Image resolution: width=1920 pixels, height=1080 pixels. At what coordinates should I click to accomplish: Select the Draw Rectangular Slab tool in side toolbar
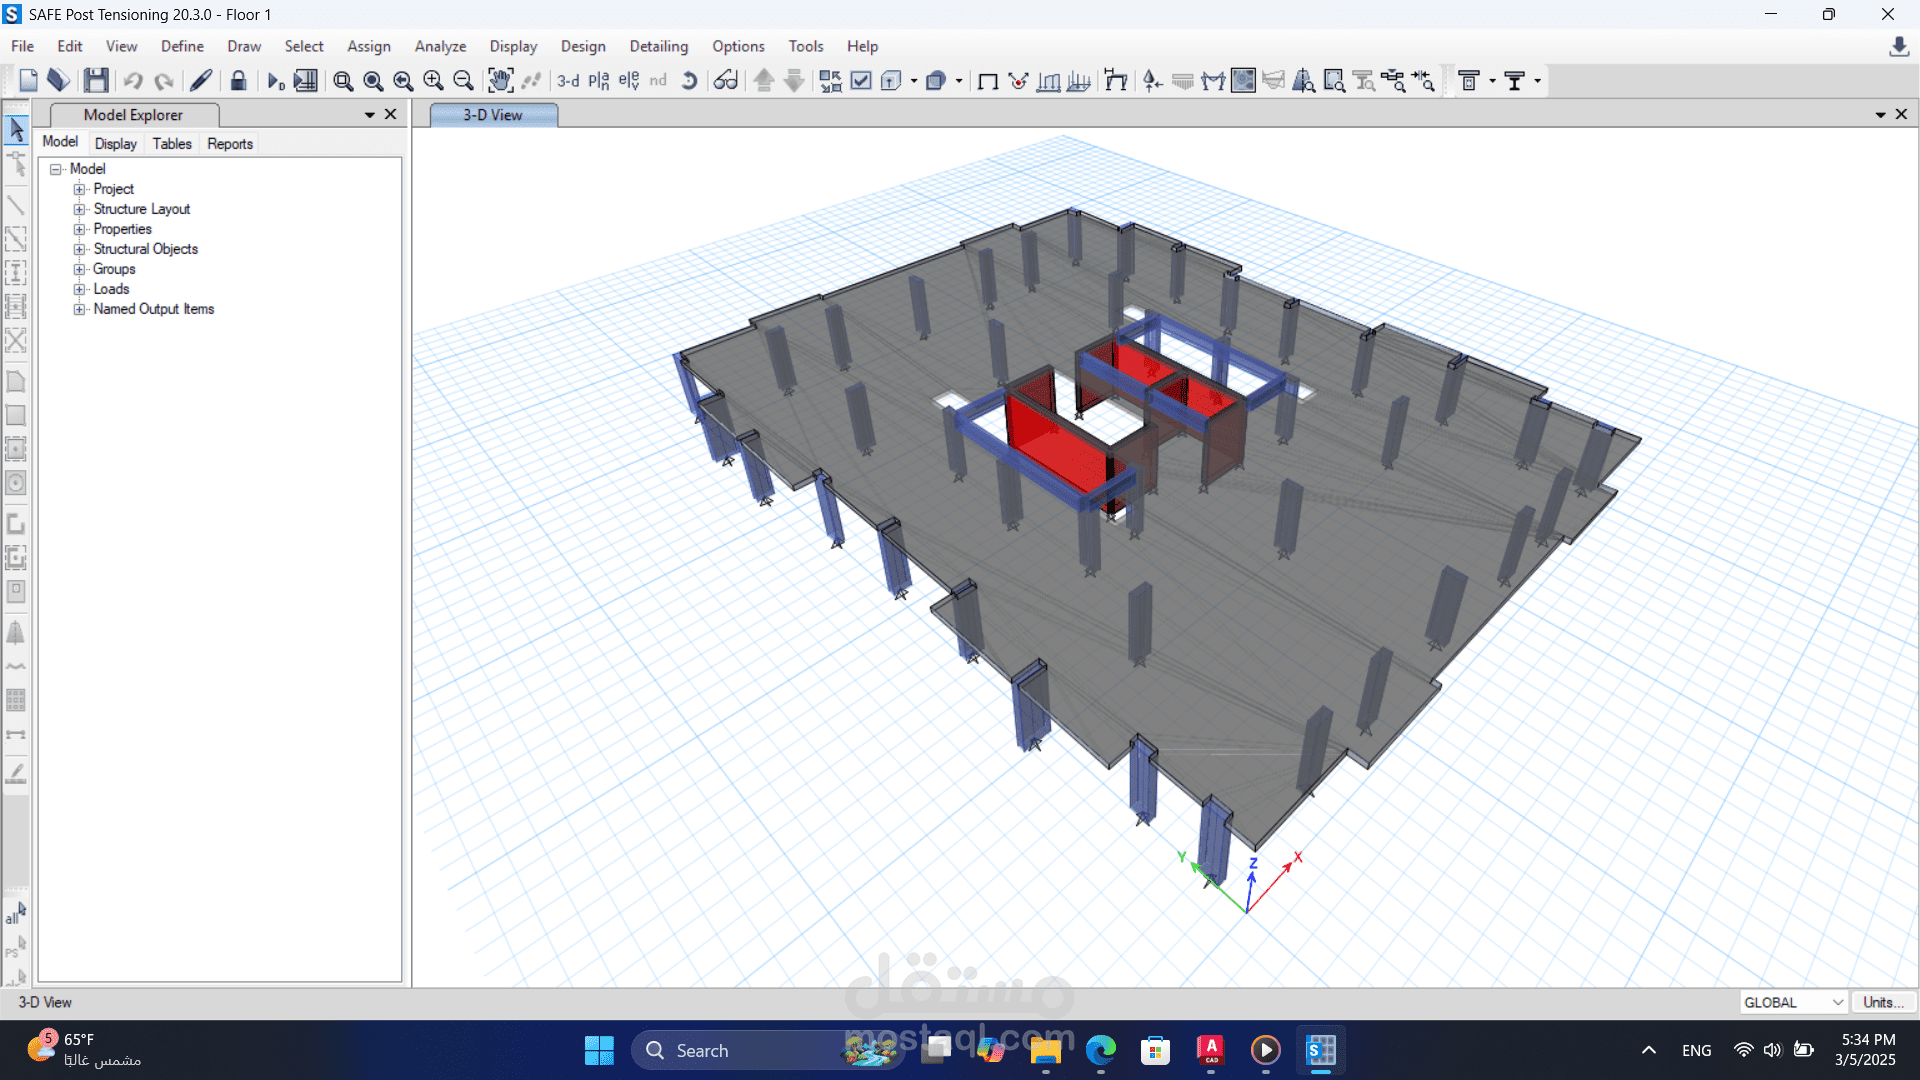pyautogui.click(x=16, y=415)
